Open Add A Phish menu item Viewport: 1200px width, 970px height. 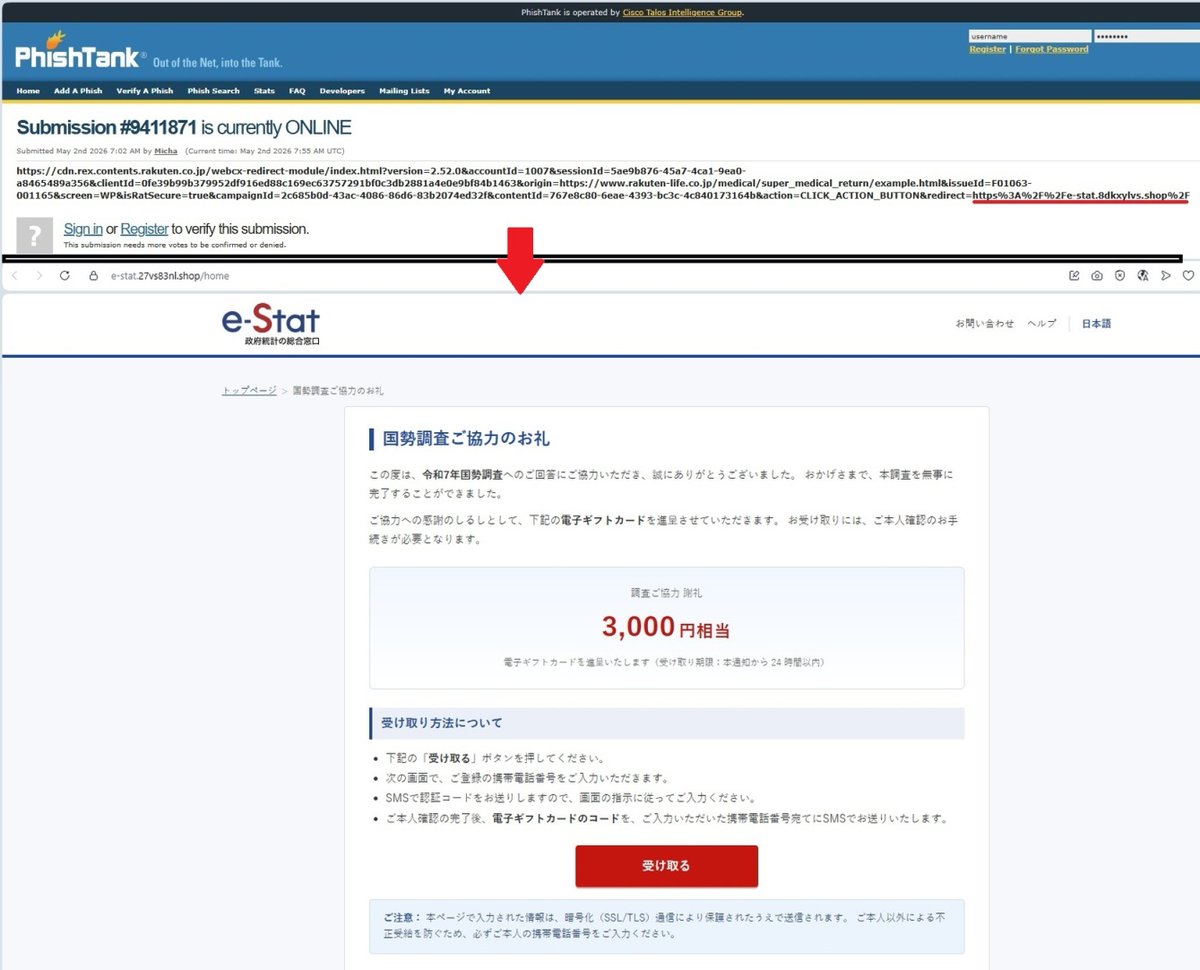click(x=78, y=91)
